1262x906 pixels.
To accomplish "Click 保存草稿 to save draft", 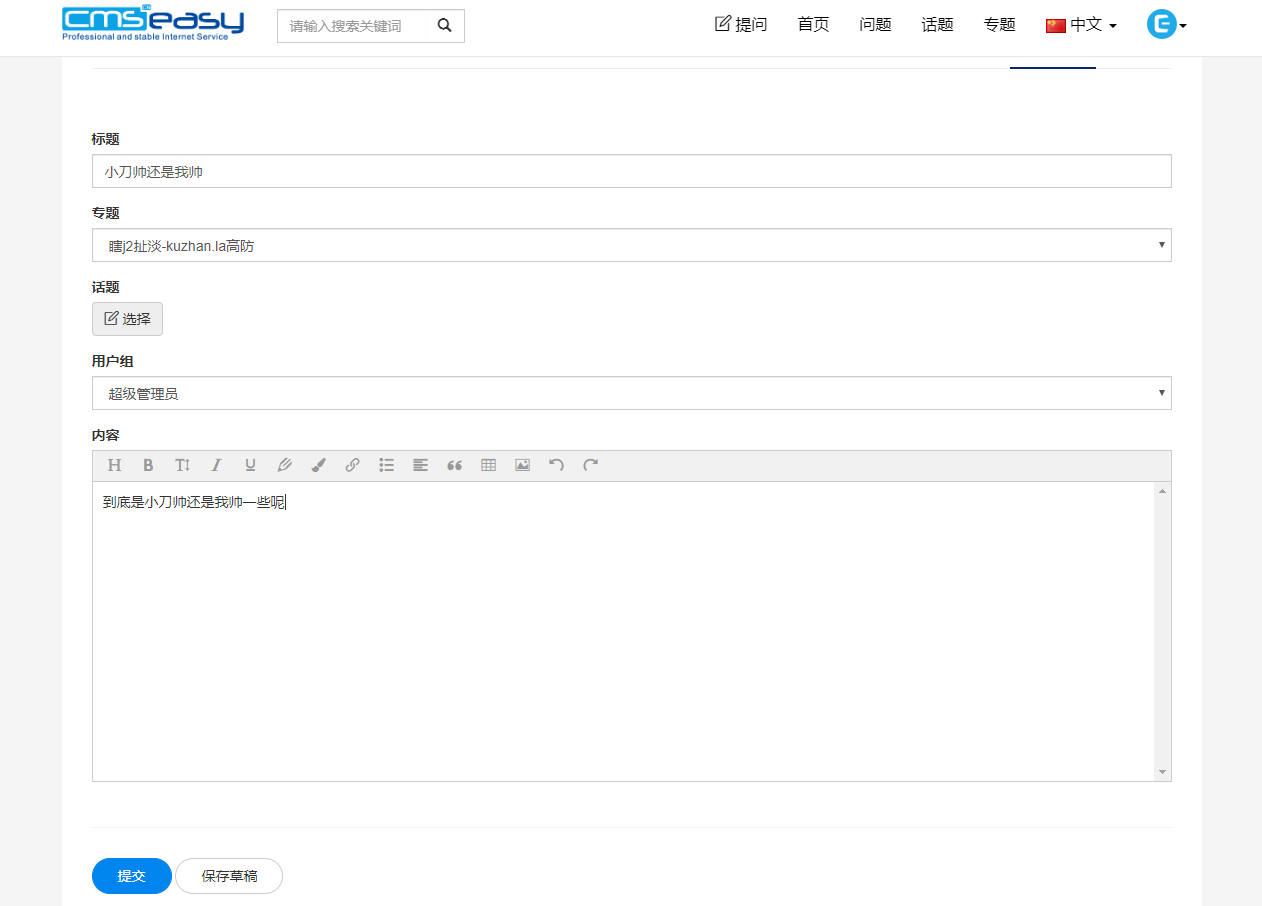I will (229, 876).
